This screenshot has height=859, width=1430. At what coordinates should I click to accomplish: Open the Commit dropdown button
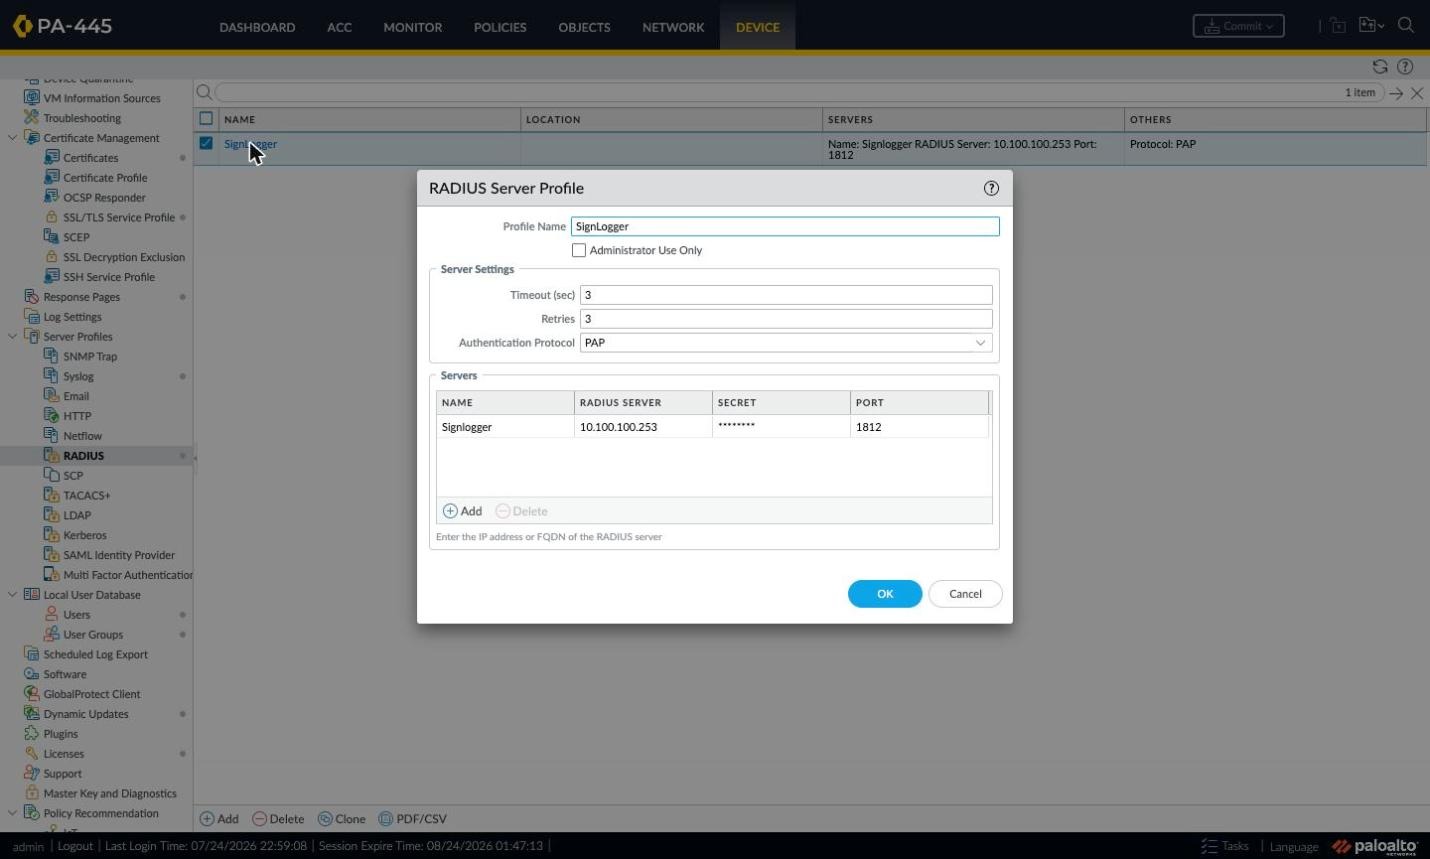(1238, 26)
